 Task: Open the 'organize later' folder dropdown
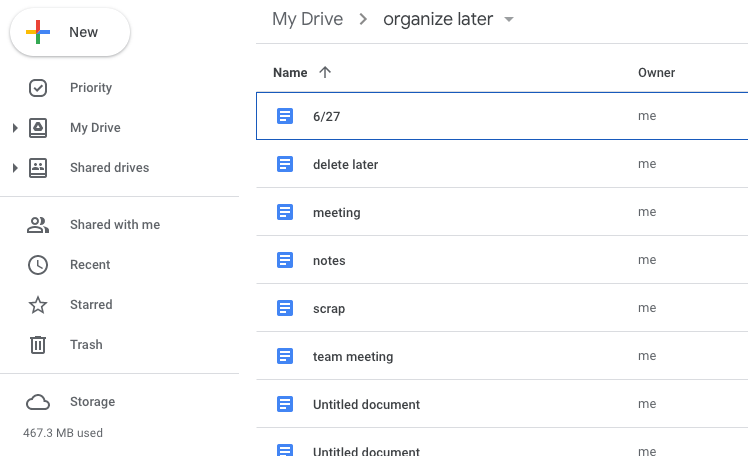[509, 20]
